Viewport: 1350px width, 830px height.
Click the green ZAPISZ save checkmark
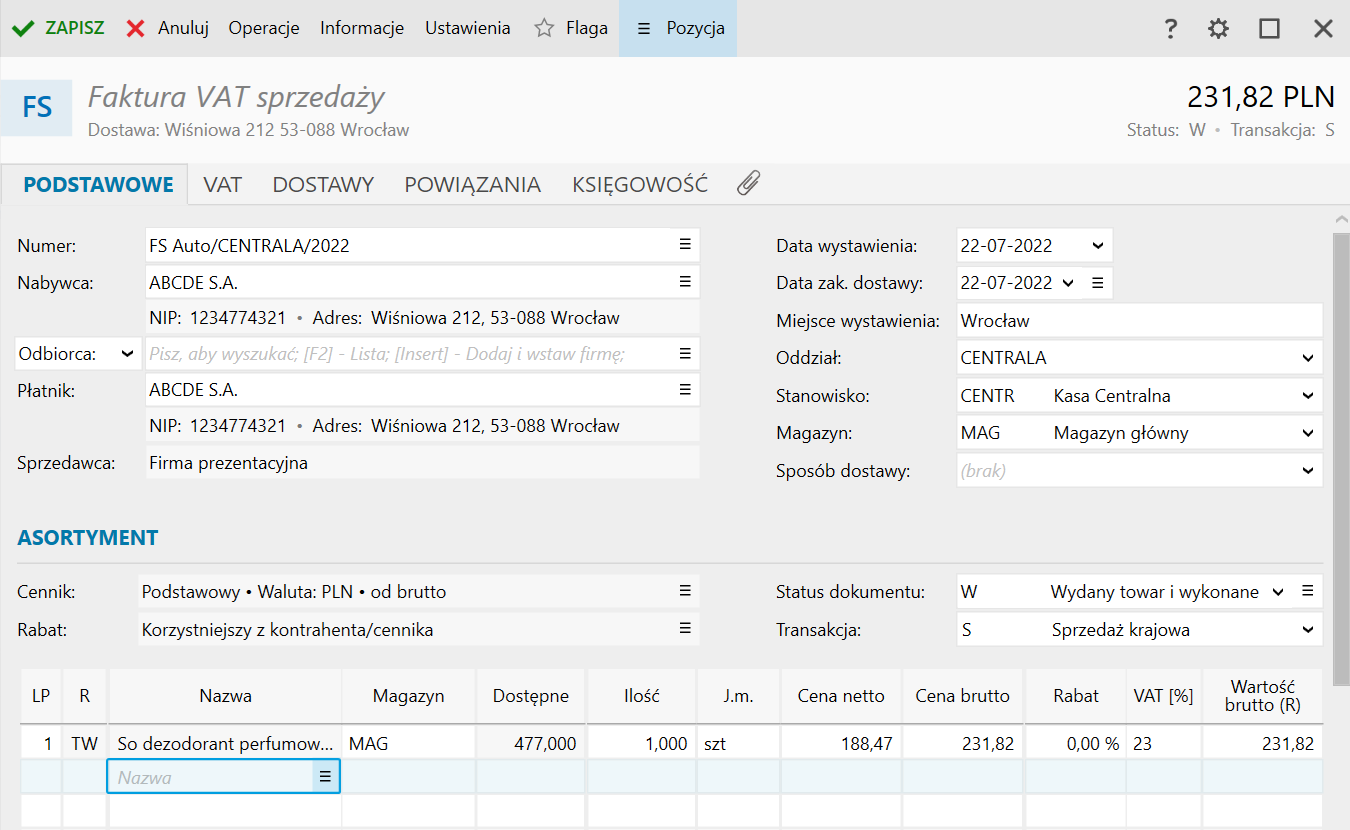[x=22, y=28]
